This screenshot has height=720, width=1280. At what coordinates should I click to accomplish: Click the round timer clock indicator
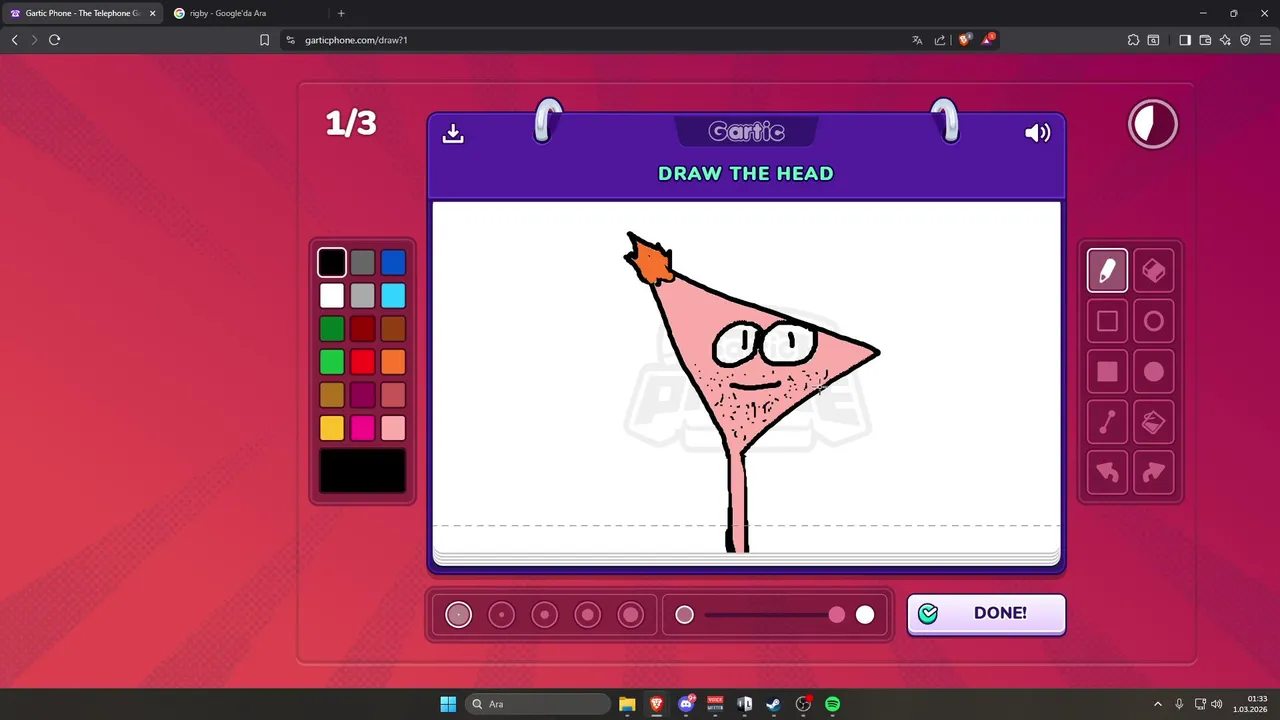click(1153, 124)
